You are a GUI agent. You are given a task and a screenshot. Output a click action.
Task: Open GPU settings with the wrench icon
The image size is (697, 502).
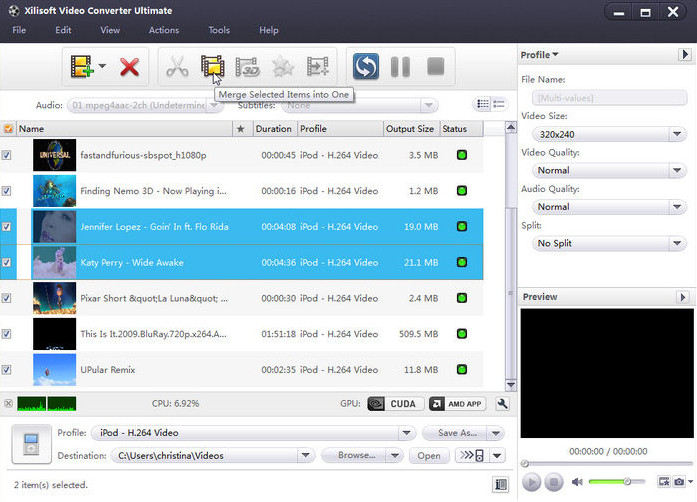[502, 404]
